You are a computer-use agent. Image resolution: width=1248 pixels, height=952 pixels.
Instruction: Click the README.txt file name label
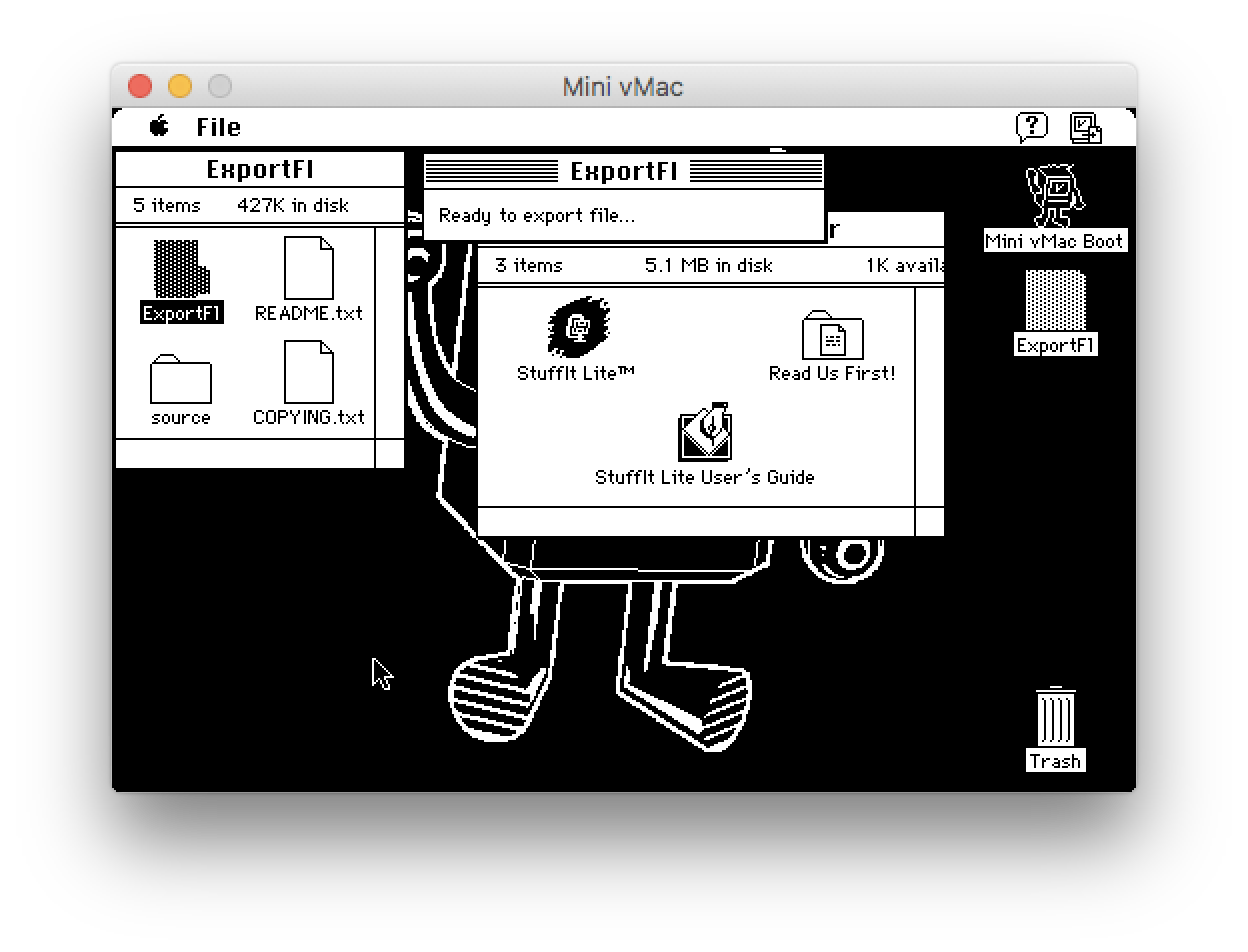coord(309,313)
